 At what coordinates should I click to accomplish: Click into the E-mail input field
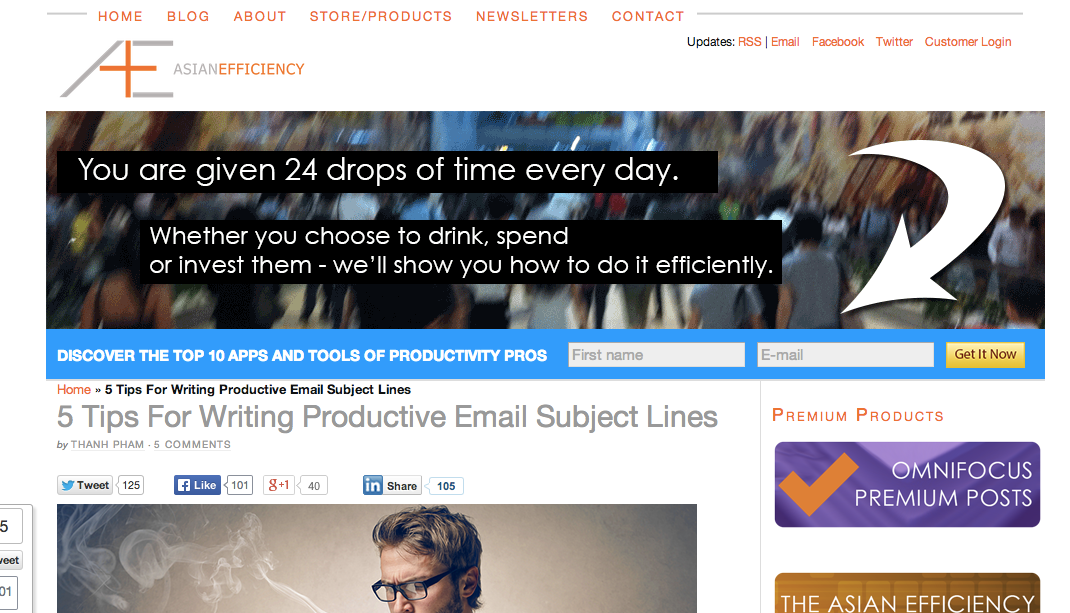845,355
